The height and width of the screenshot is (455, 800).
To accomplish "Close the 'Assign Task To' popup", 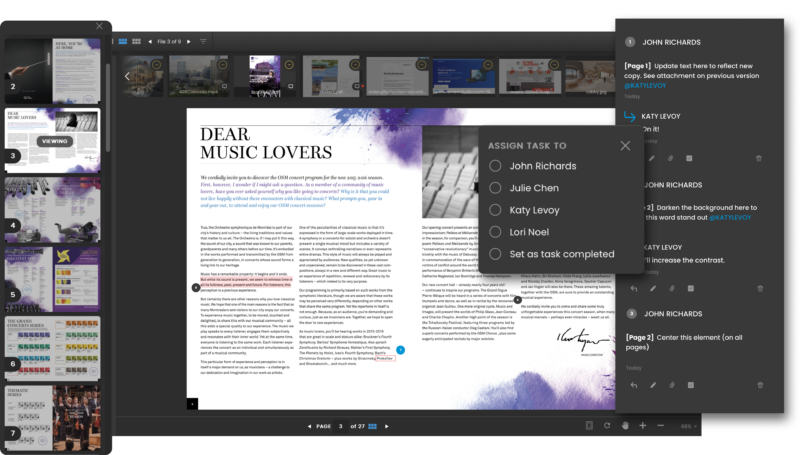I will pyautogui.click(x=626, y=146).
